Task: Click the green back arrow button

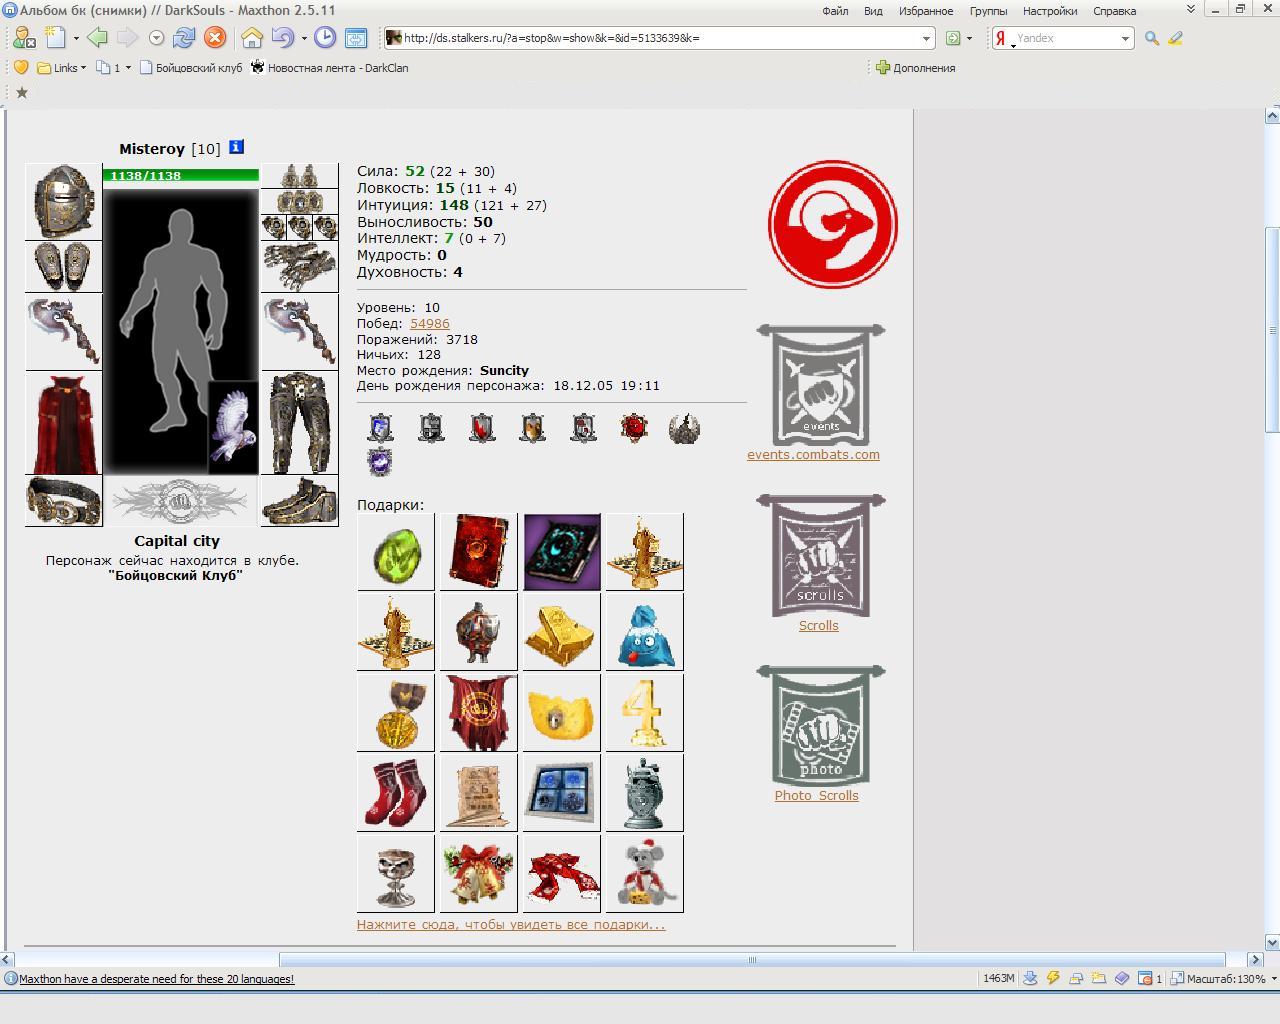Action: [x=97, y=38]
